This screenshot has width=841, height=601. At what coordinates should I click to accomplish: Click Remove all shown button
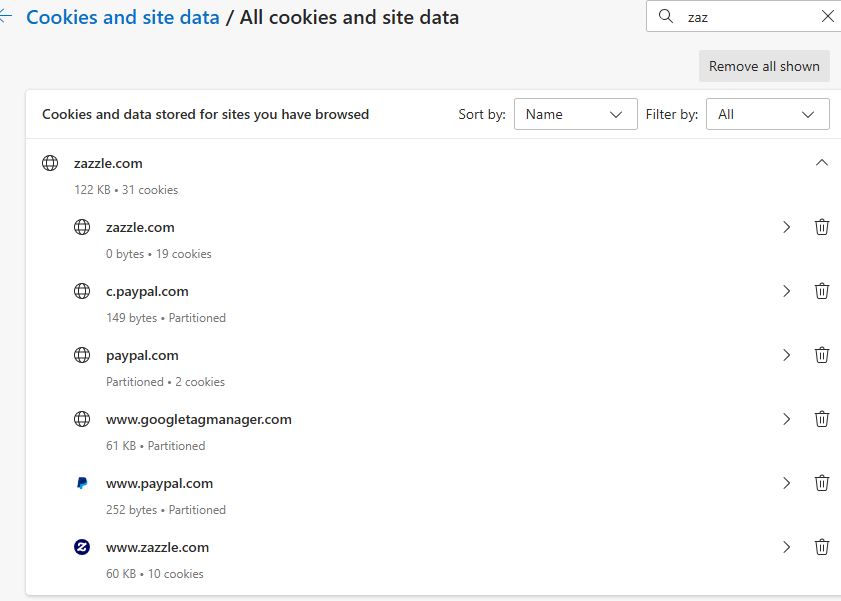pyautogui.click(x=764, y=66)
